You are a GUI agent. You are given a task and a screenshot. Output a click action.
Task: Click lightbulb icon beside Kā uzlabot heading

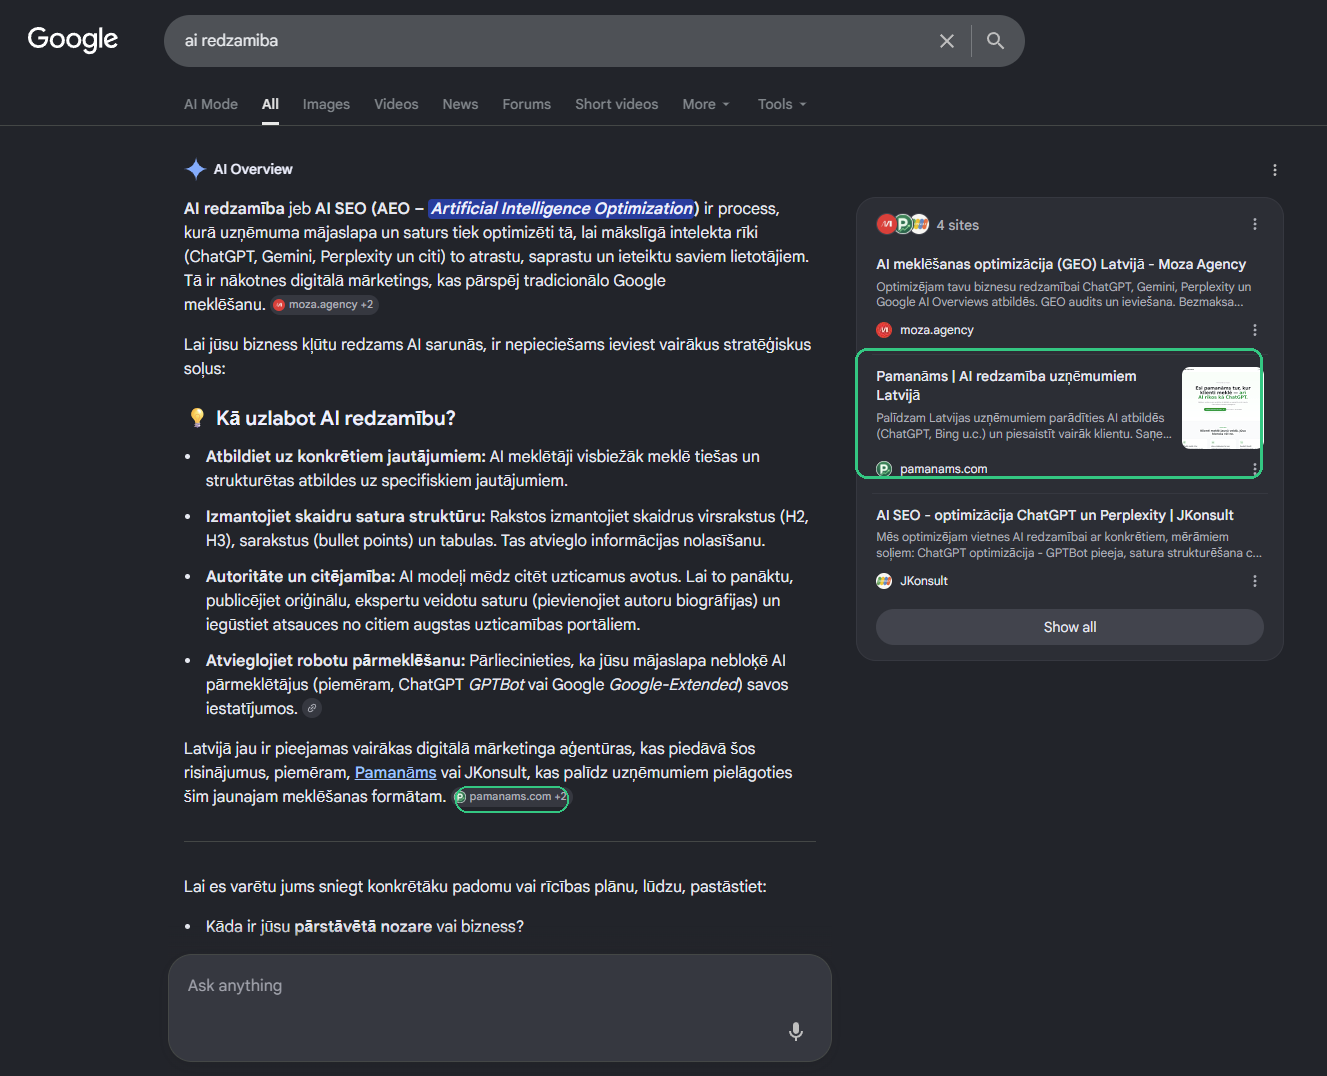click(197, 418)
